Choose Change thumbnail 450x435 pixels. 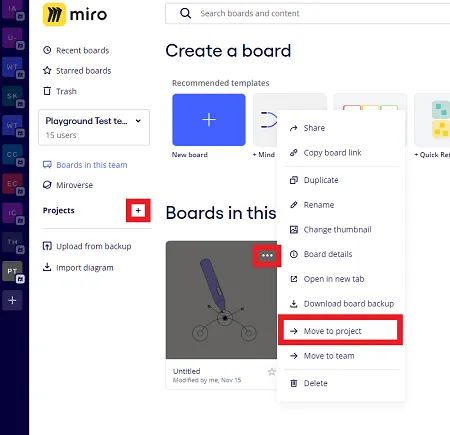[341, 229]
